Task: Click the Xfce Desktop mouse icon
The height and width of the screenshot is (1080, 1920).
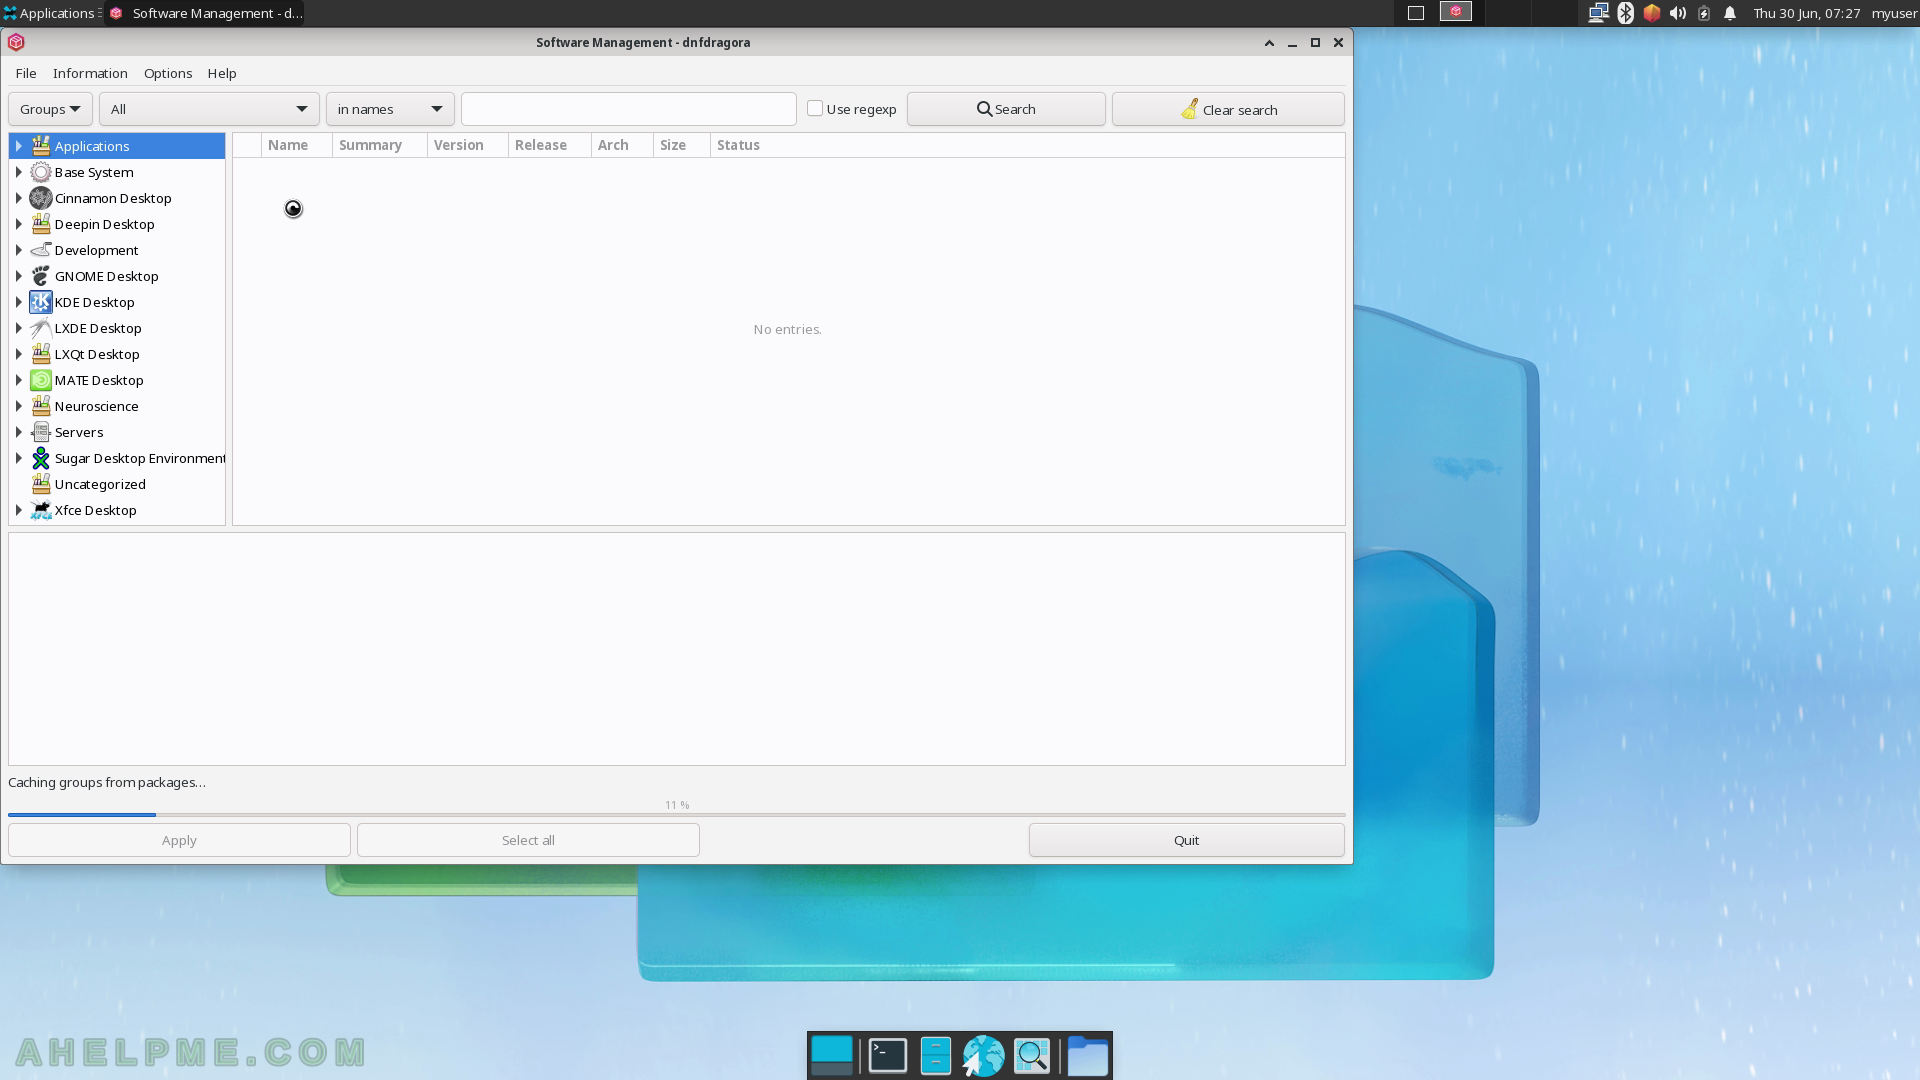Action: tap(41, 510)
